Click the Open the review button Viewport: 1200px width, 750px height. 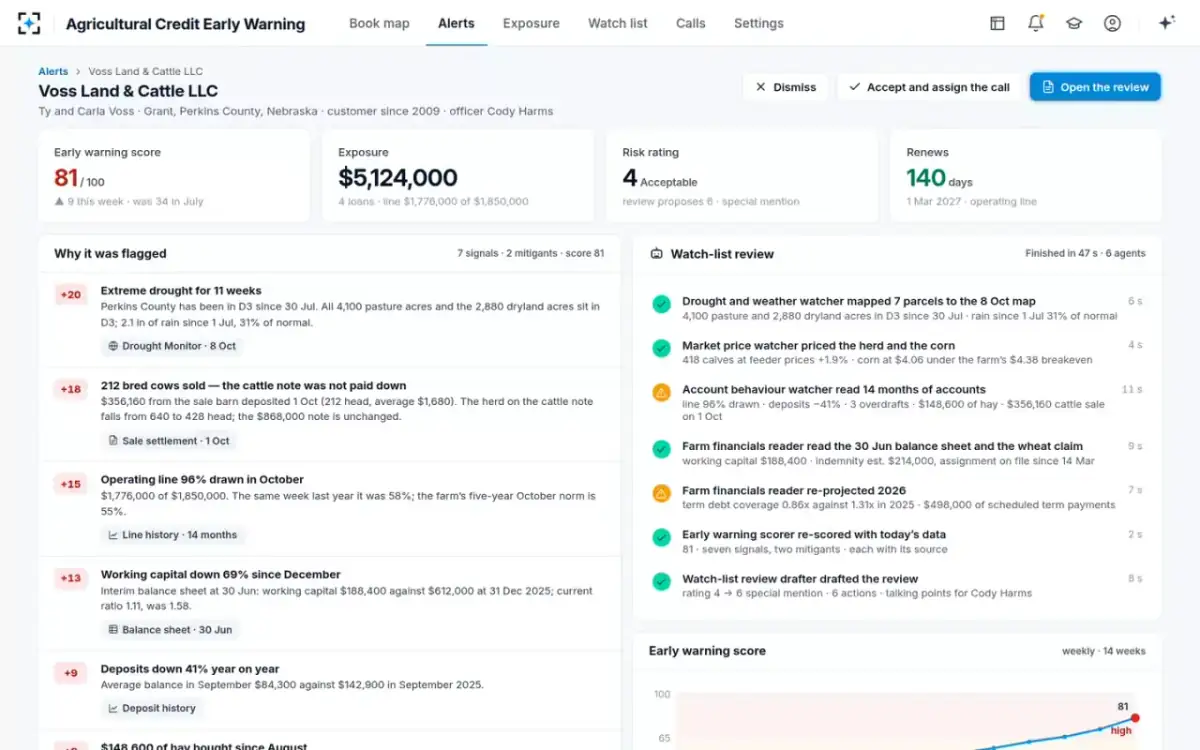(x=1095, y=87)
